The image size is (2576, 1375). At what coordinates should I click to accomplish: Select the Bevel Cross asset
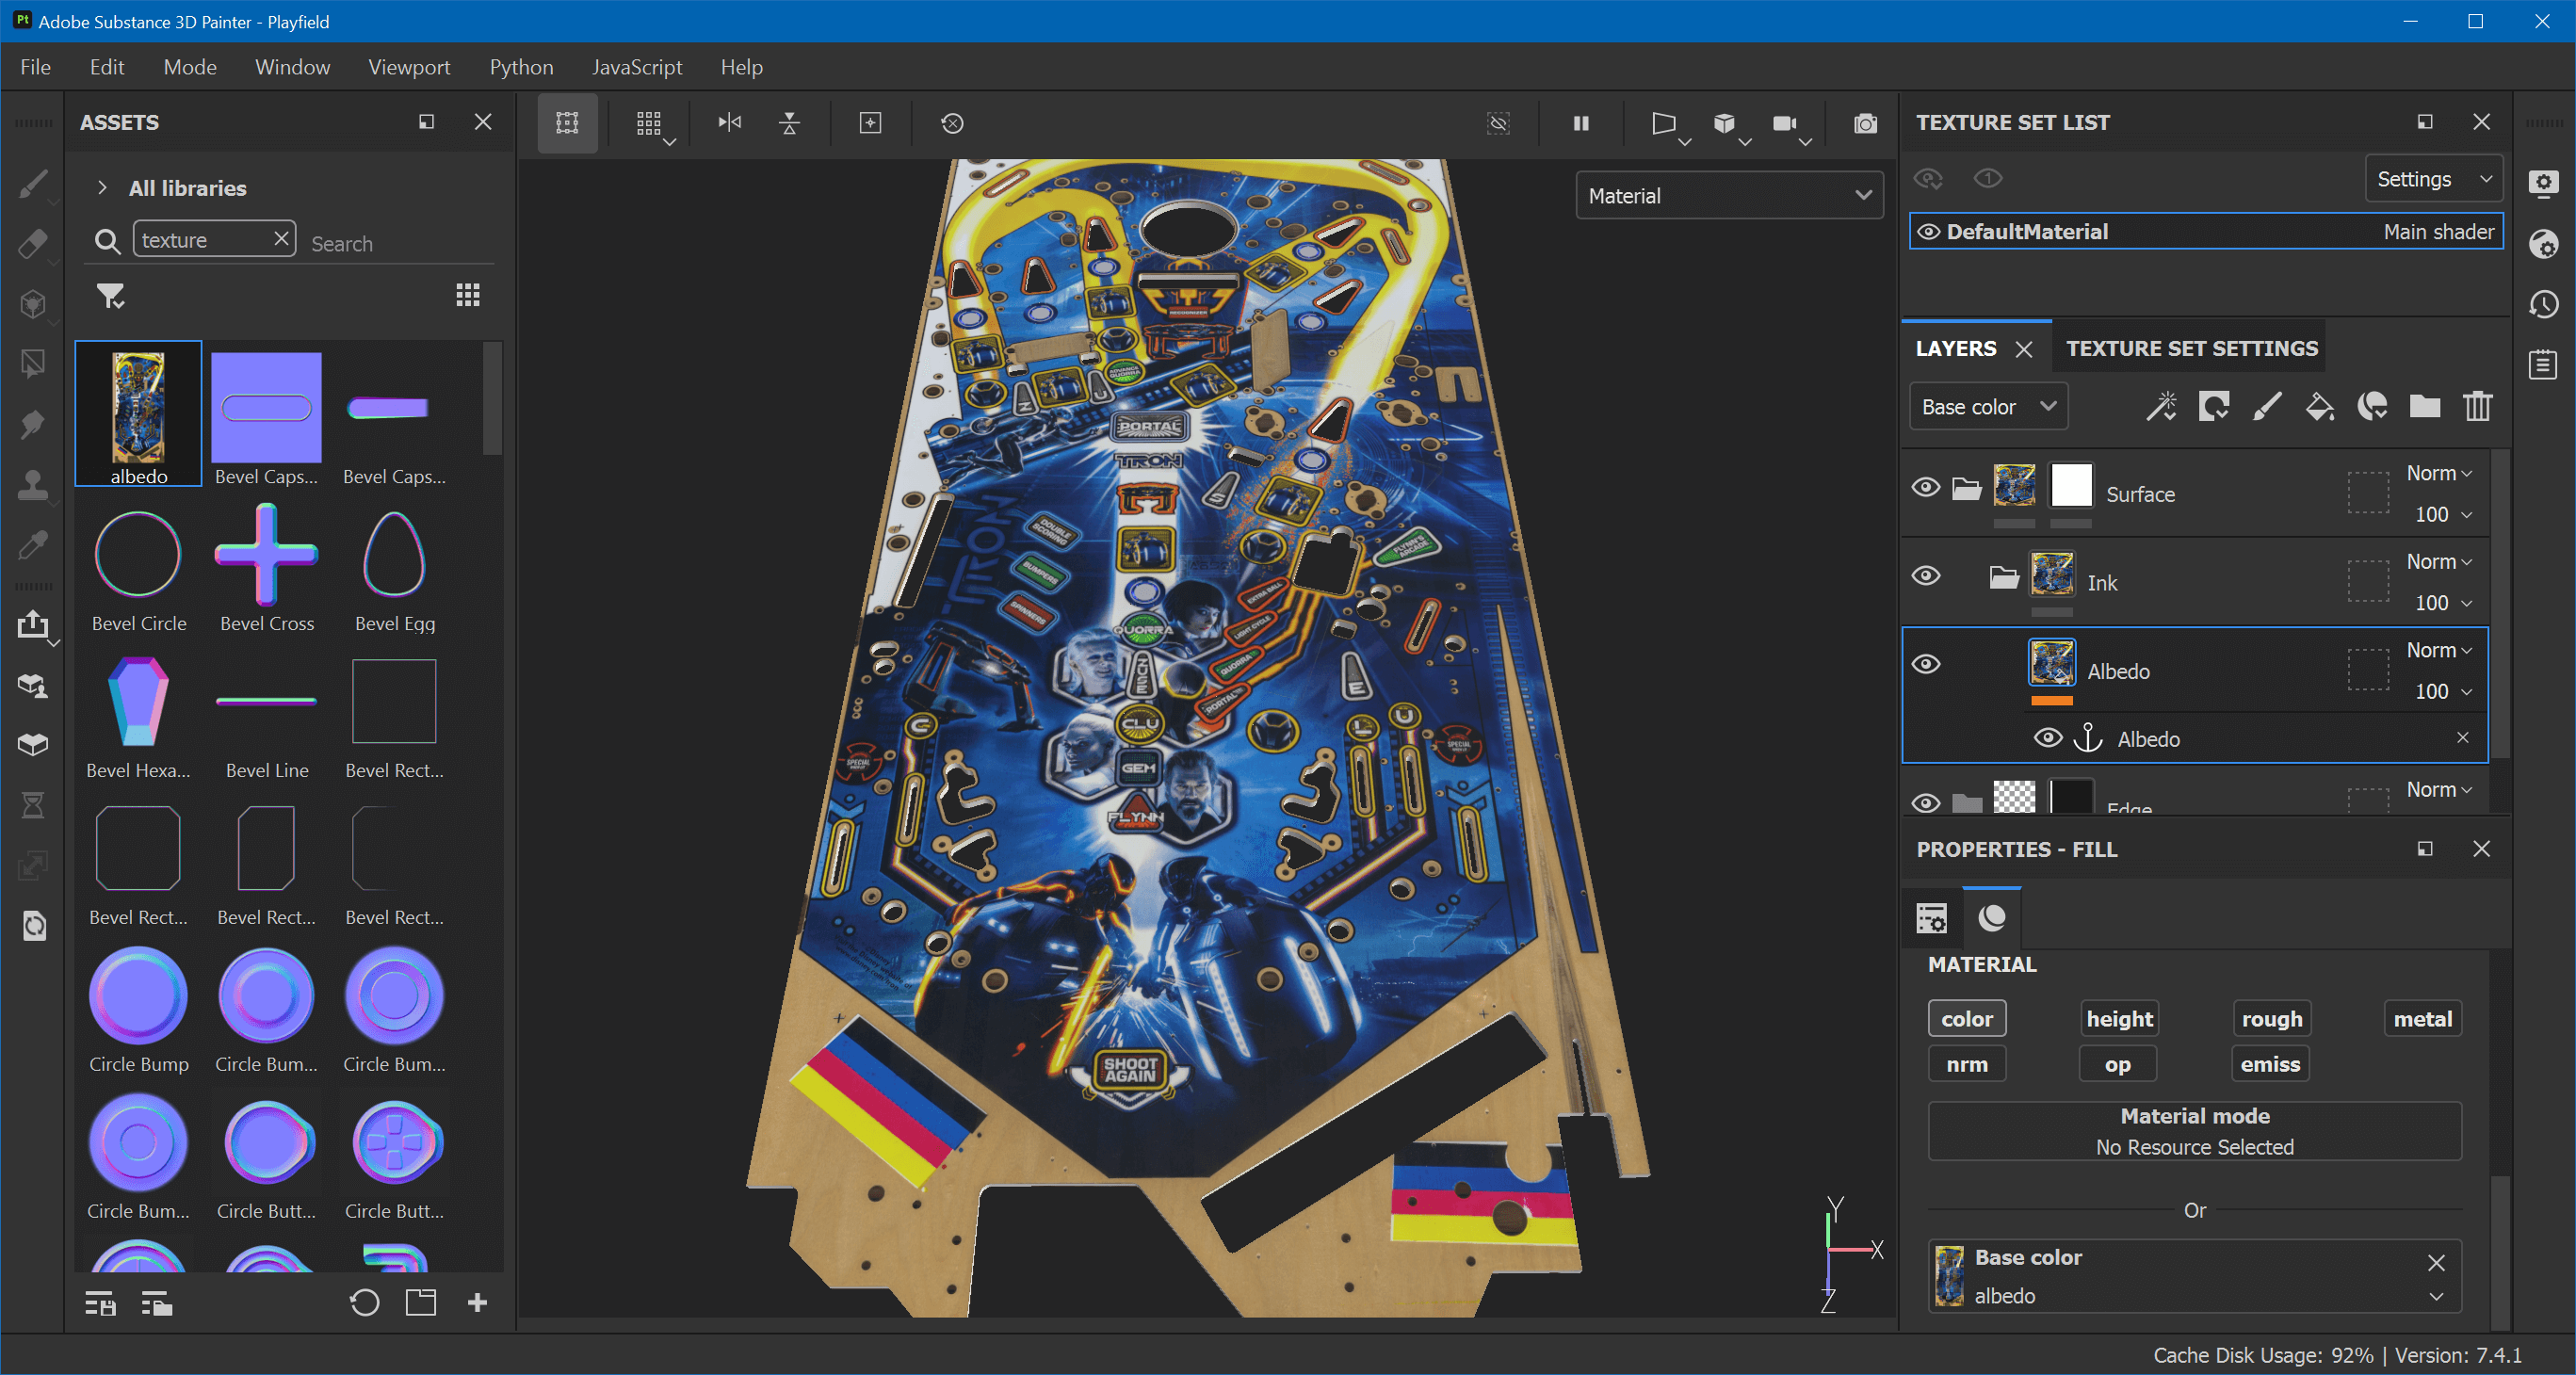(266, 568)
